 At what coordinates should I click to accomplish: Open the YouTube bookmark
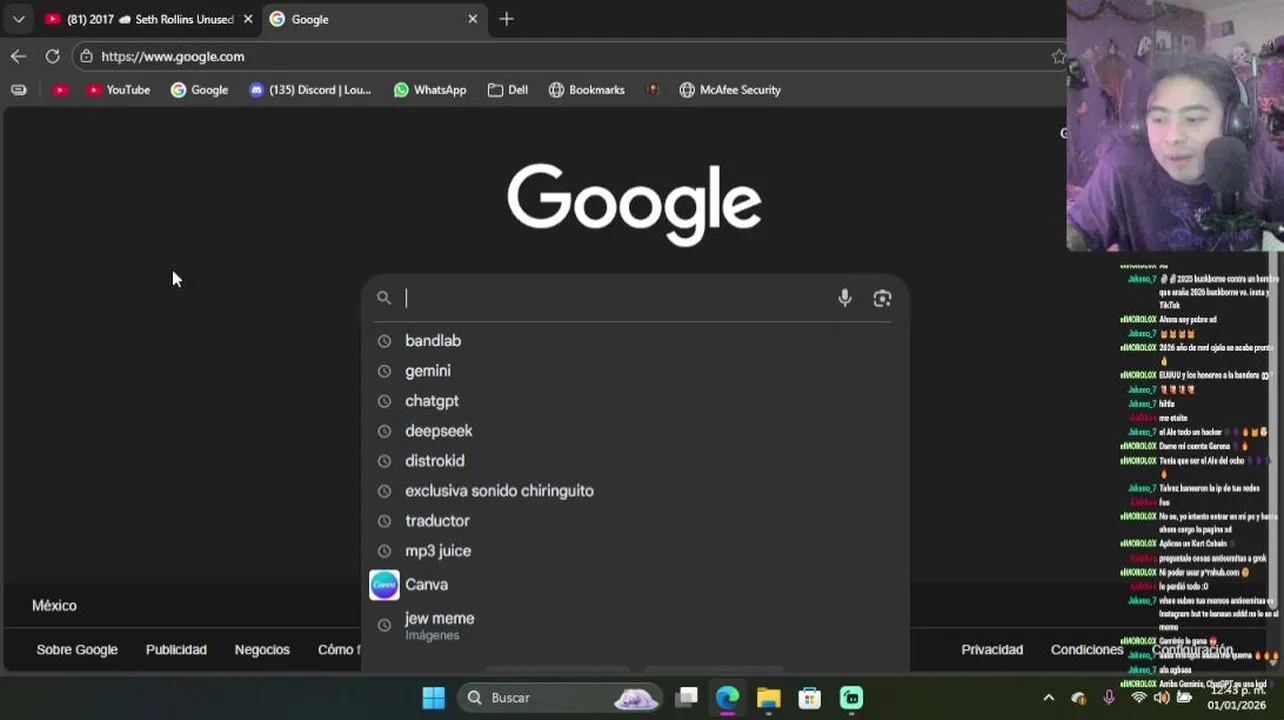(x=118, y=90)
